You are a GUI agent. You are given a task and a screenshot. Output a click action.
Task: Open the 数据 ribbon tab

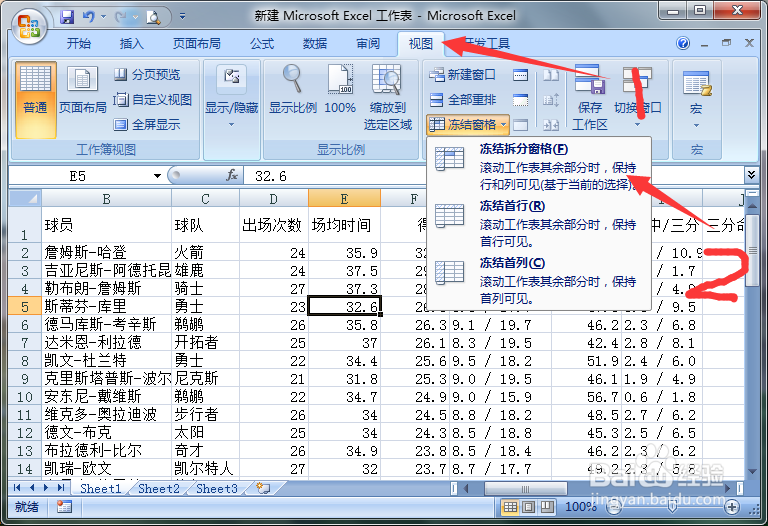point(314,44)
